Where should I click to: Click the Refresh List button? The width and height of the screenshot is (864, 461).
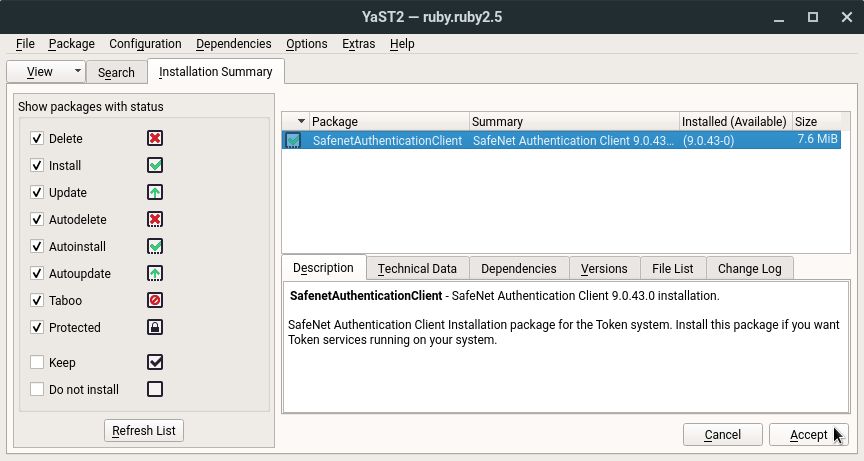point(144,431)
